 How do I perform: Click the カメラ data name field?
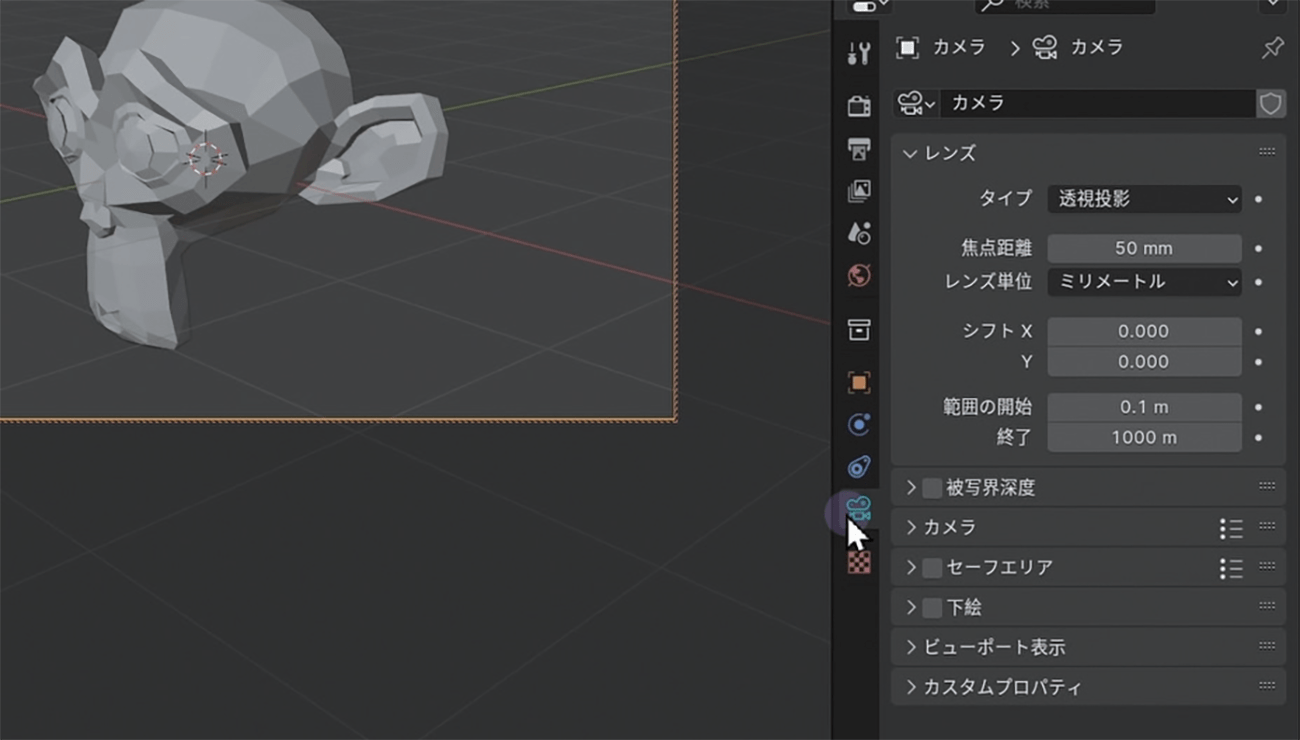pos(1097,103)
